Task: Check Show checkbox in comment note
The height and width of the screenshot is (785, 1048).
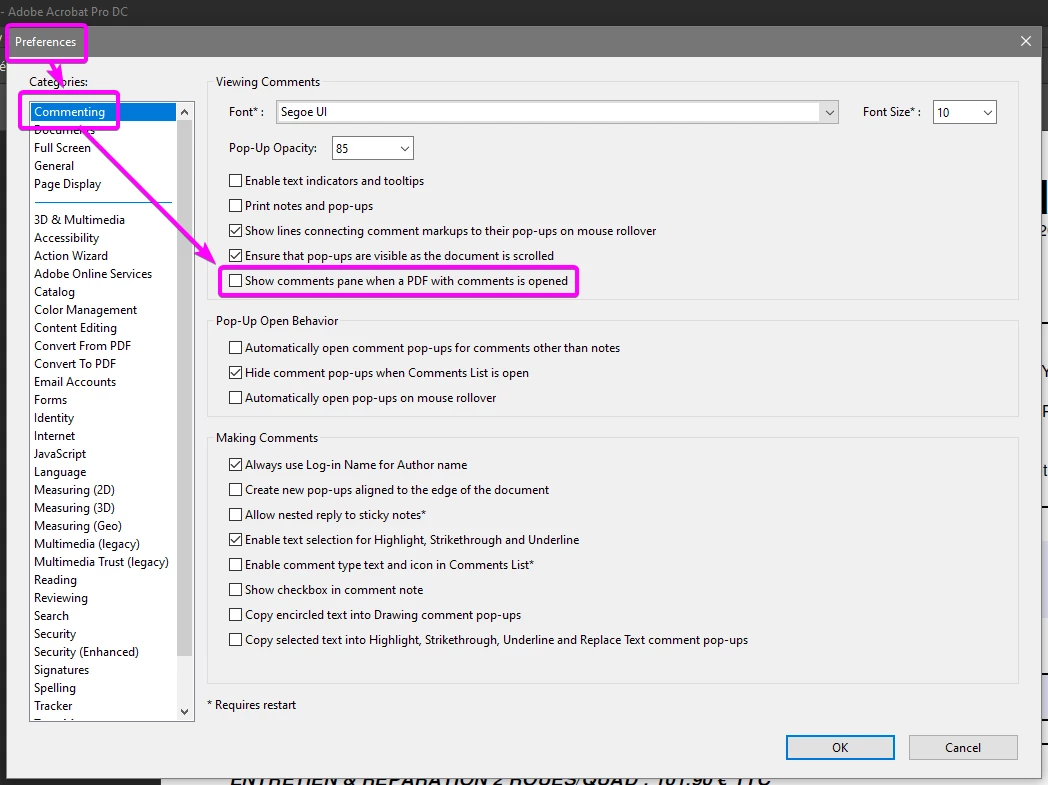Action: [x=235, y=590]
